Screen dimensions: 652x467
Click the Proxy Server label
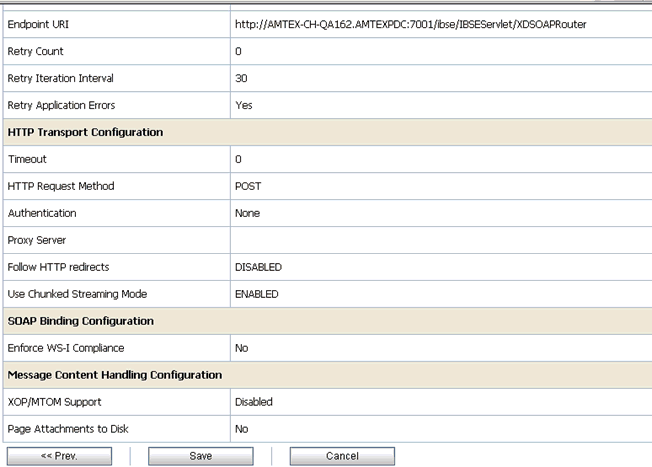point(37,240)
